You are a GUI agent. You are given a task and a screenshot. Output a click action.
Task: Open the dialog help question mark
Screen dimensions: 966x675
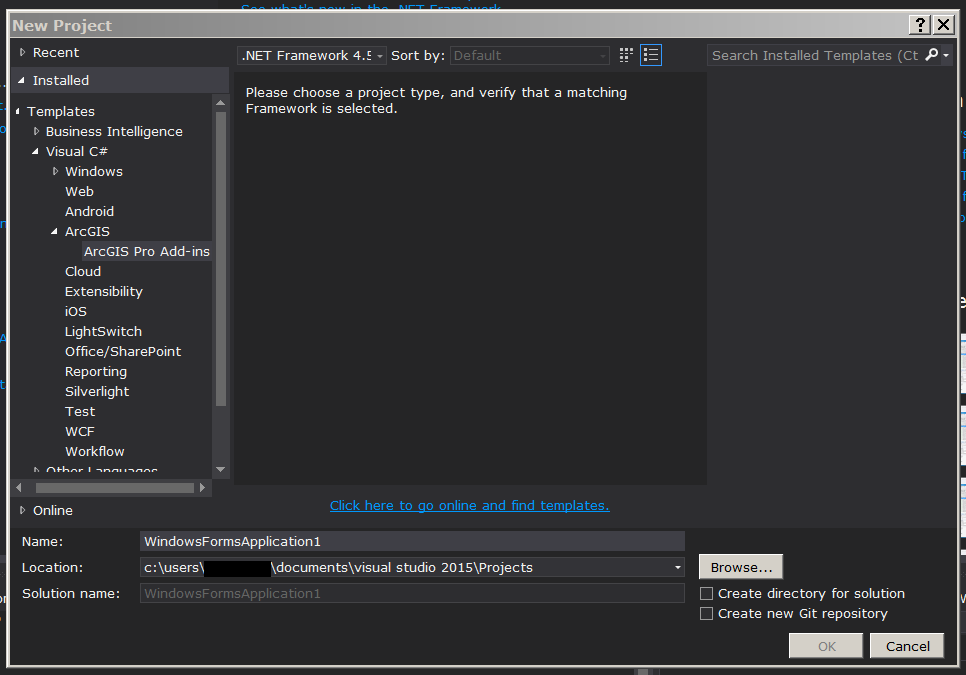(920, 25)
